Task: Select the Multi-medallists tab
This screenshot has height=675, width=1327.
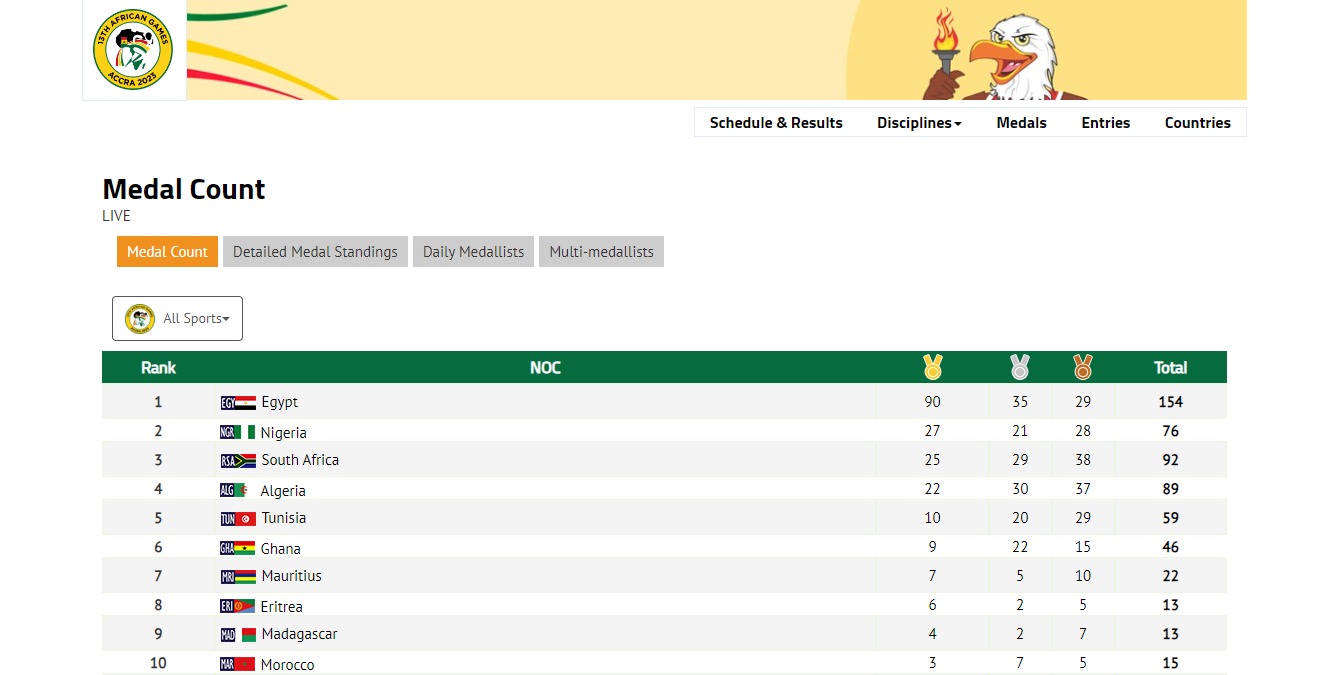Action: [601, 252]
